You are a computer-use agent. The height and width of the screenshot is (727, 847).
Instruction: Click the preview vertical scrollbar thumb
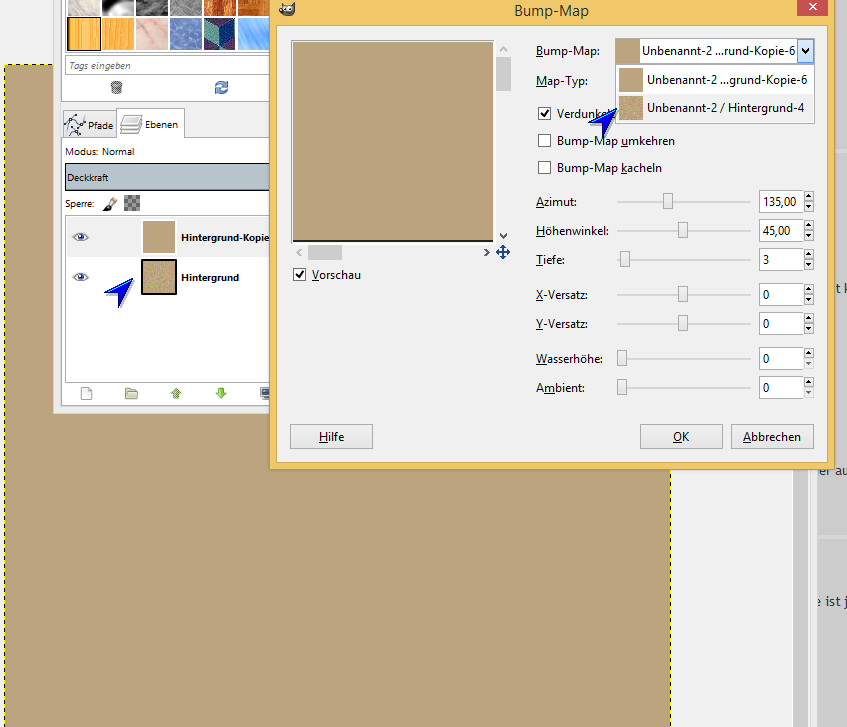503,74
